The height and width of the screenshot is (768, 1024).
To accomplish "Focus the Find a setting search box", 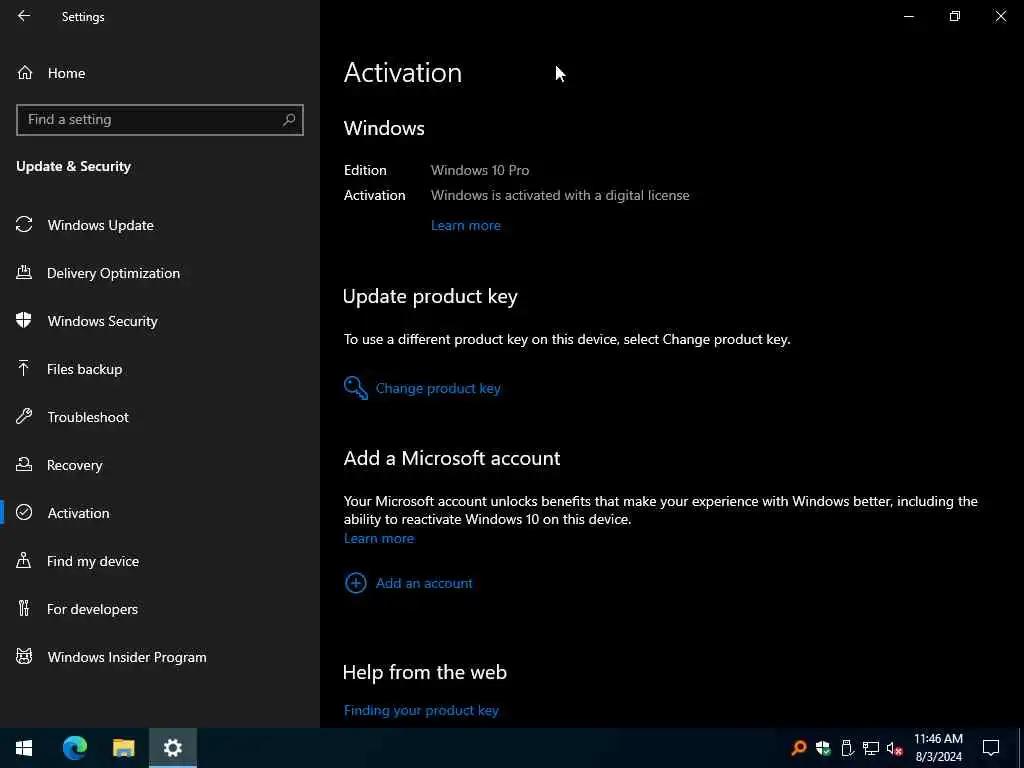I will 160,120.
